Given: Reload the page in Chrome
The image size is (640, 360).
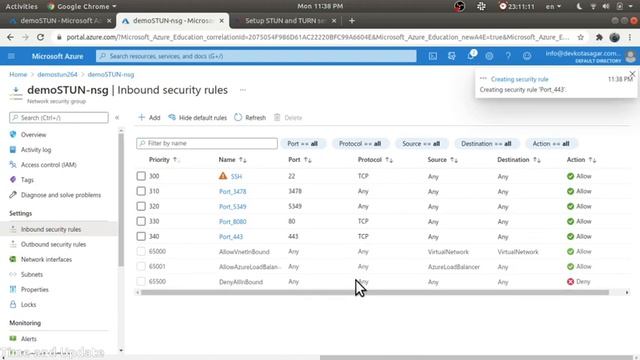Looking at the screenshot, I should click(x=40, y=37).
